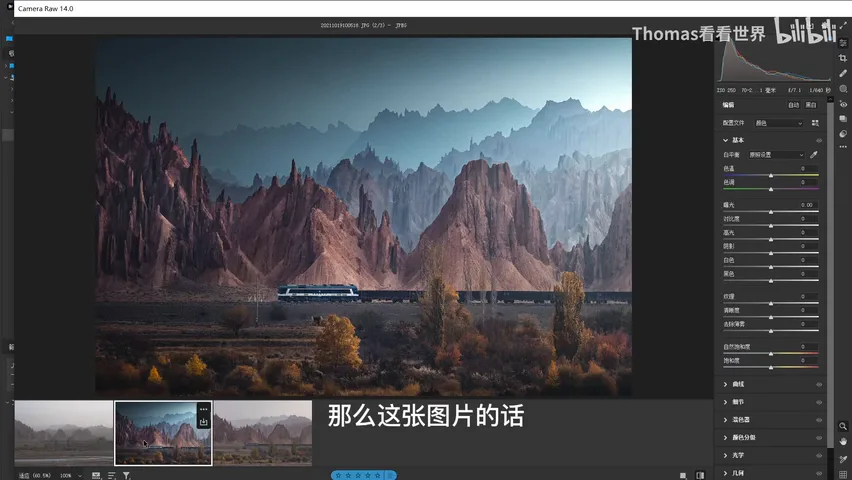Open the 白平衡 white balance dropdown

[776, 155]
